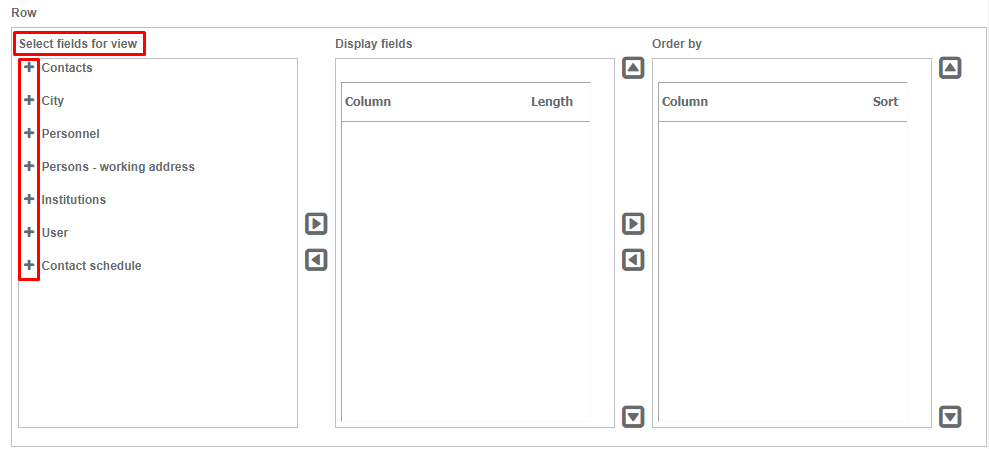Add selected field to Display fields
This screenshot has width=989, height=449.
pyautogui.click(x=316, y=223)
